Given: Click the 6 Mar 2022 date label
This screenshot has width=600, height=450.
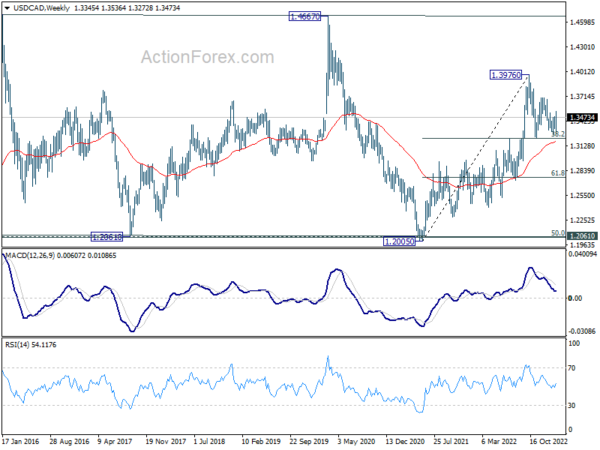Looking at the screenshot, I should pyautogui.click(x=499, y=441).
